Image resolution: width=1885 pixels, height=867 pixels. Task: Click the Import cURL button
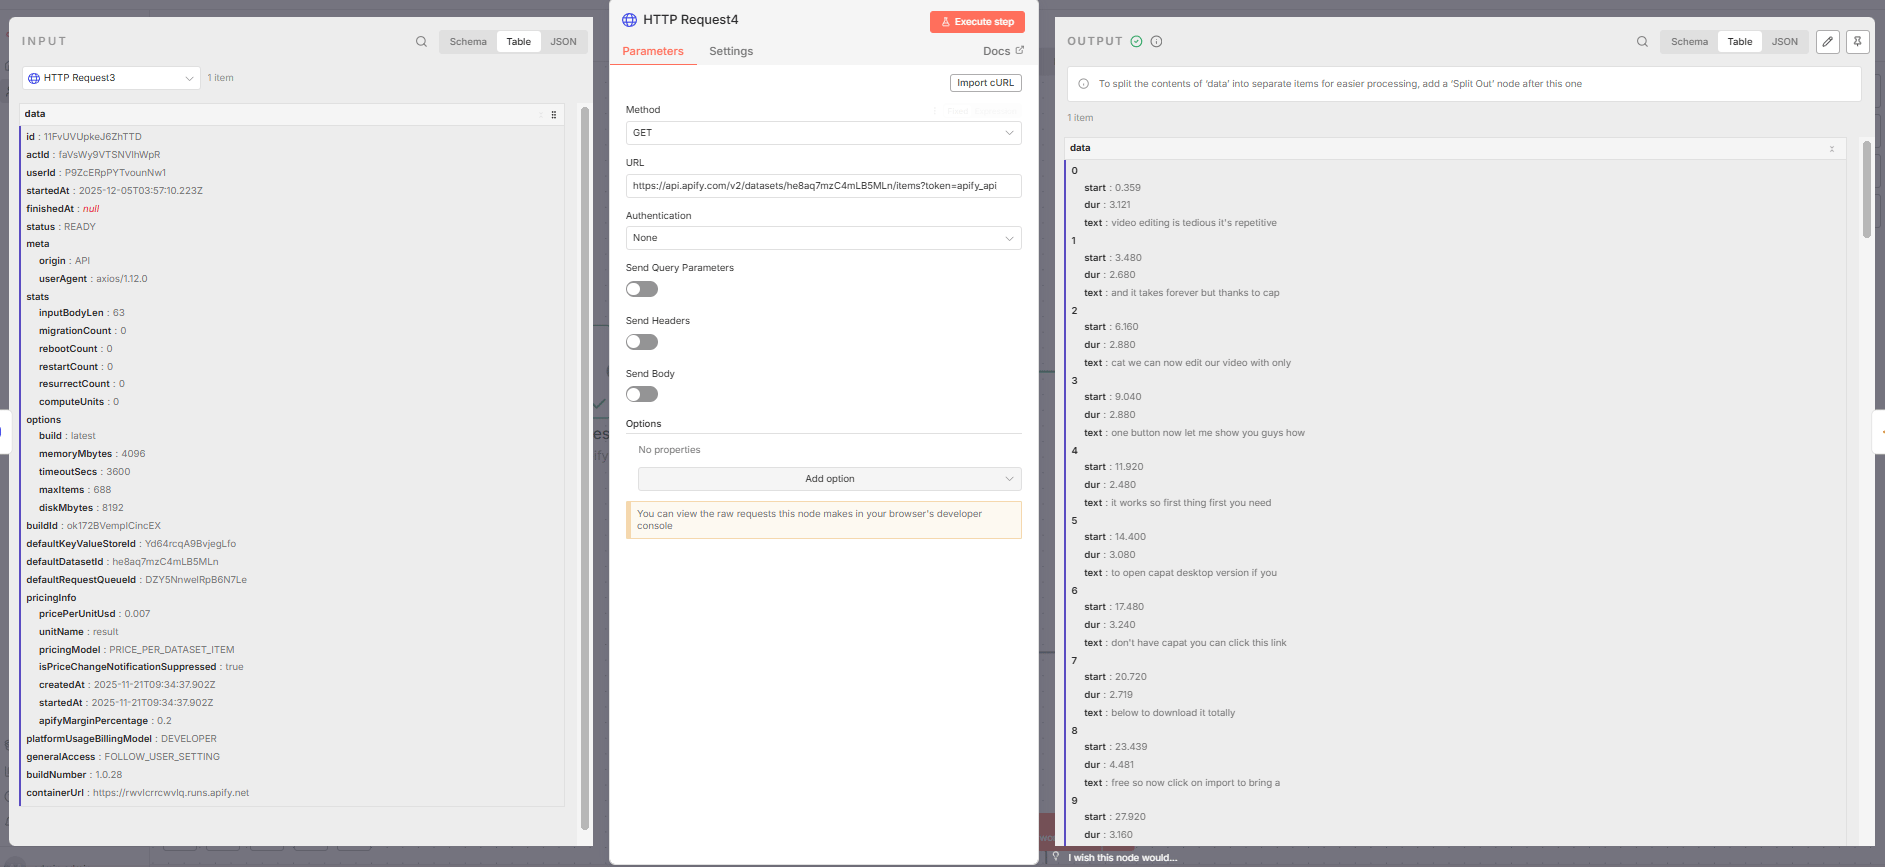[x=985, y=83]
